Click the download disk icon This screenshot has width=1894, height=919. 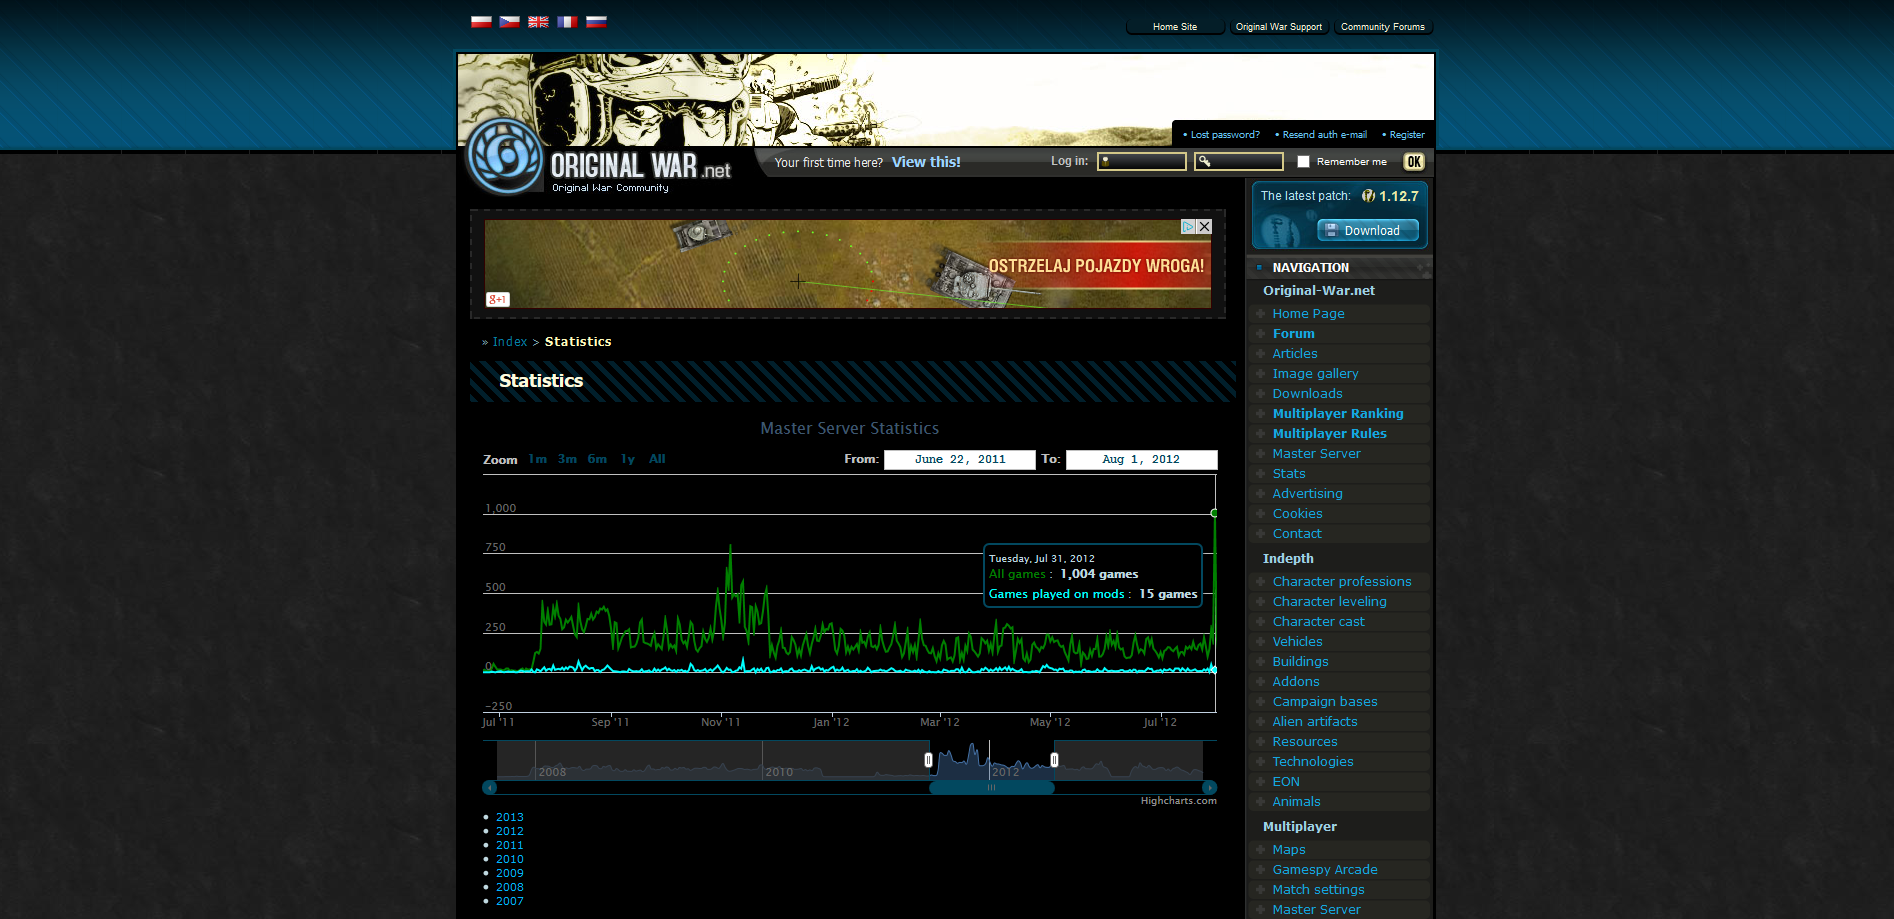[1331, 230]
